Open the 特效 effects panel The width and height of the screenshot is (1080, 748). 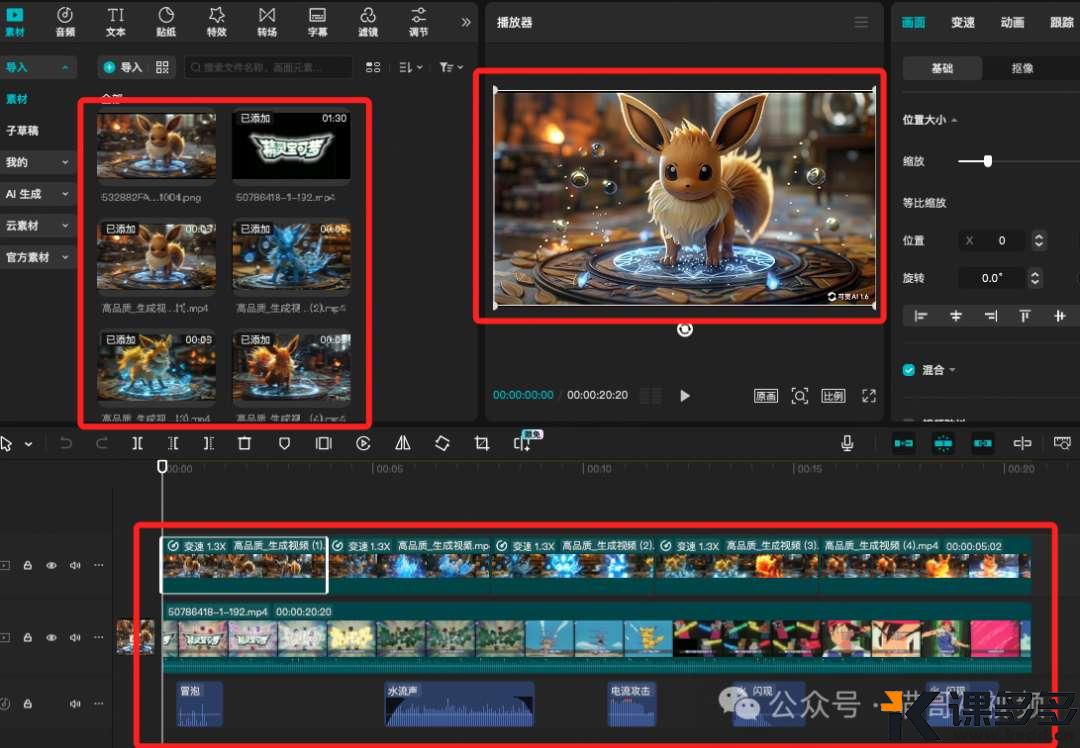coord(216,21)
